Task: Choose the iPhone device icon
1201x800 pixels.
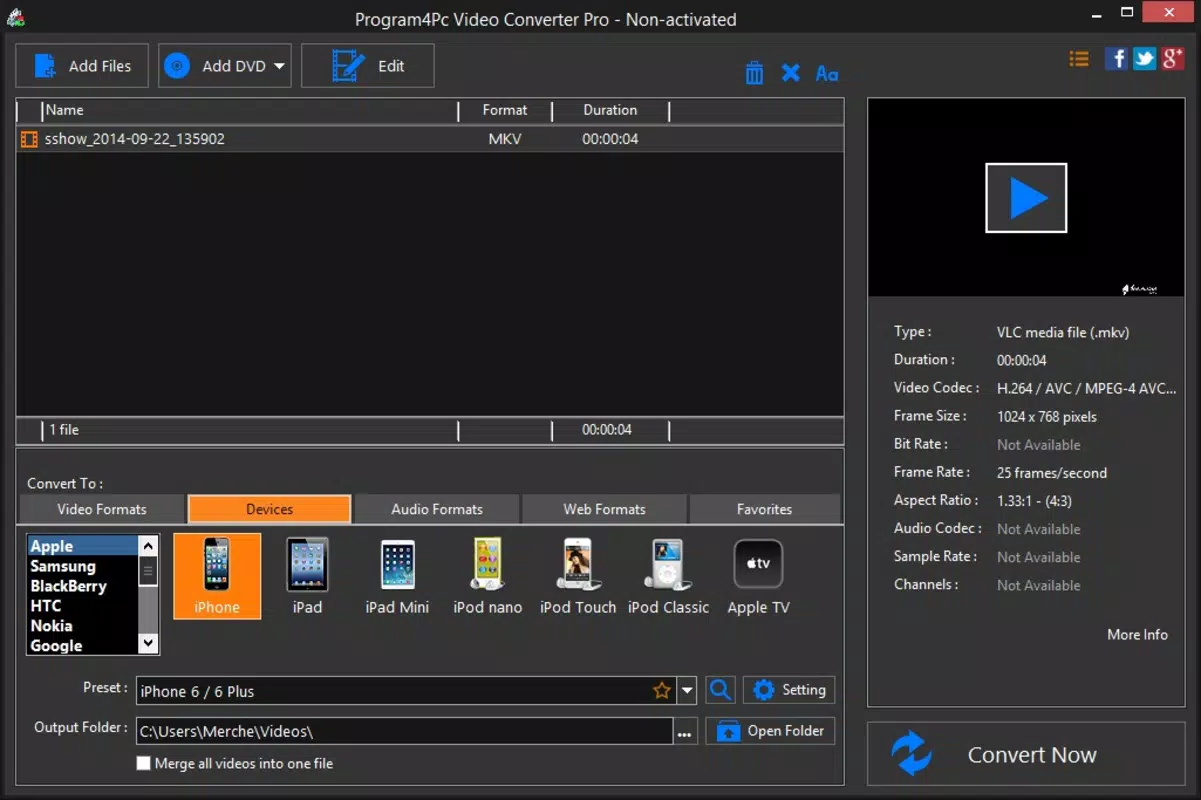Action: 217,576
